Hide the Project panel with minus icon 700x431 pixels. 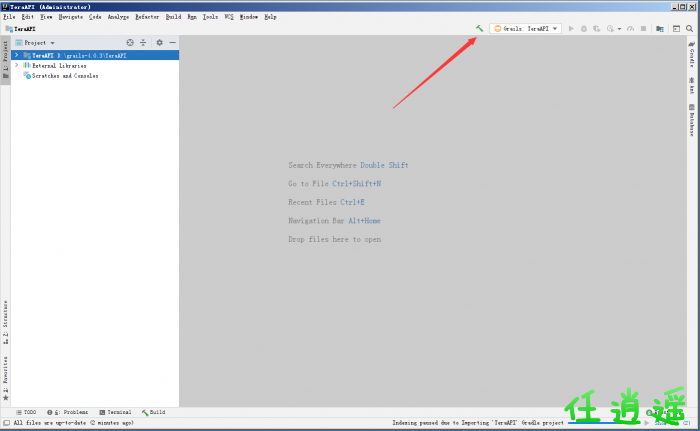[172, 42]
